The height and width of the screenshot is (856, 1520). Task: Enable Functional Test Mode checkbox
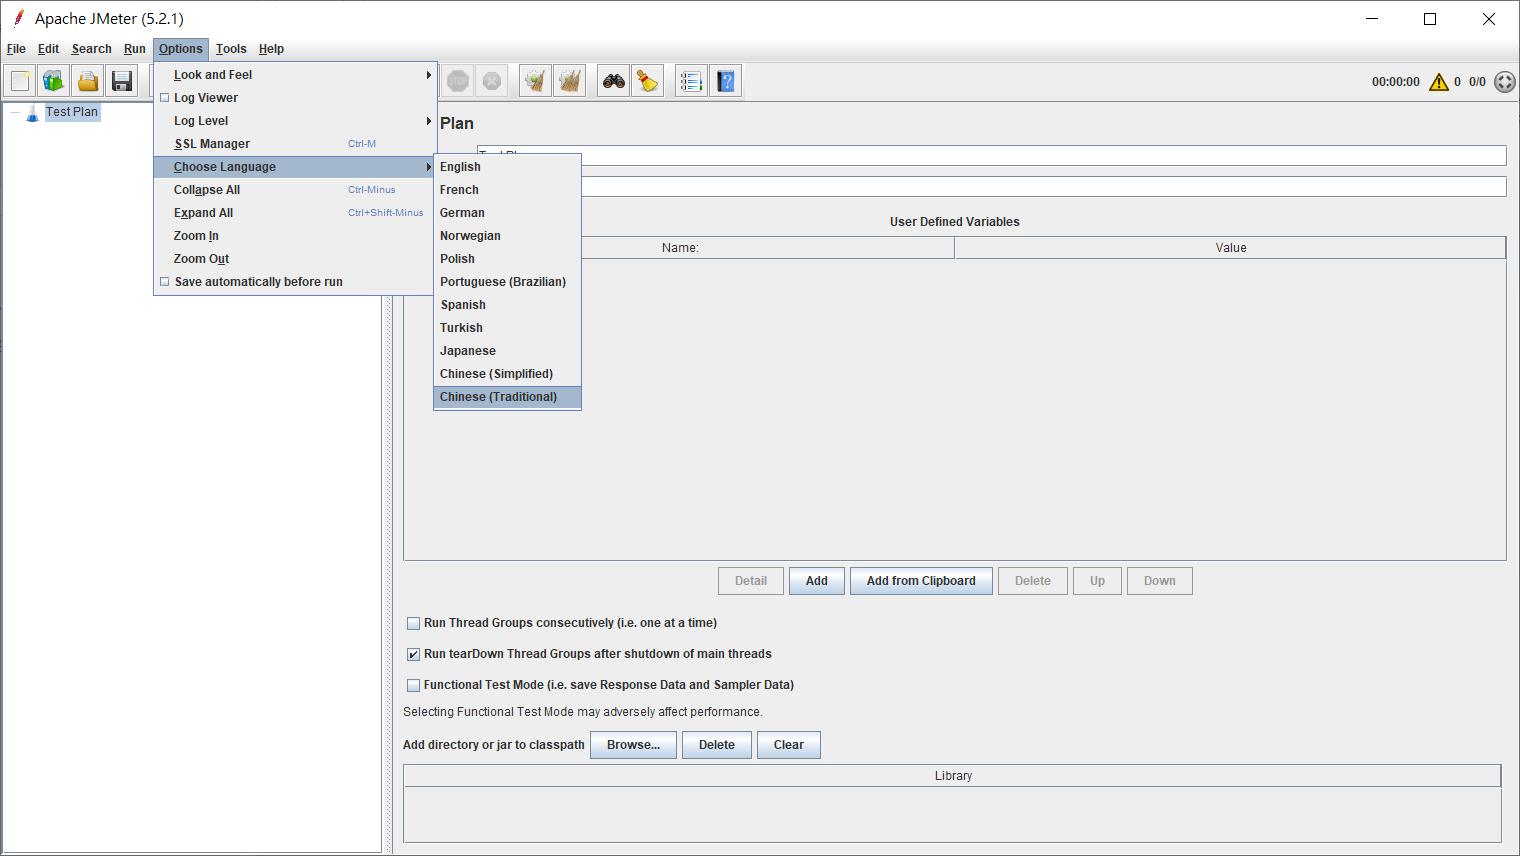click(413, 685)
